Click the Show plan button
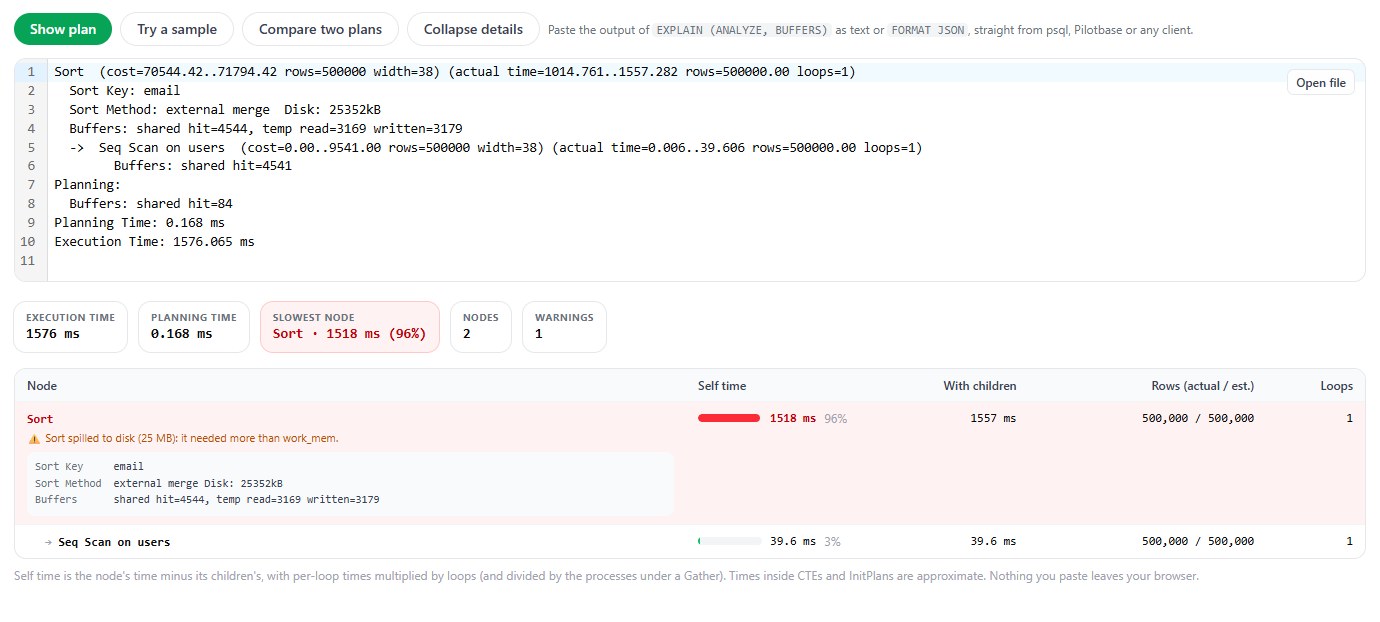1380x622 pixels. tap(63, 29)
